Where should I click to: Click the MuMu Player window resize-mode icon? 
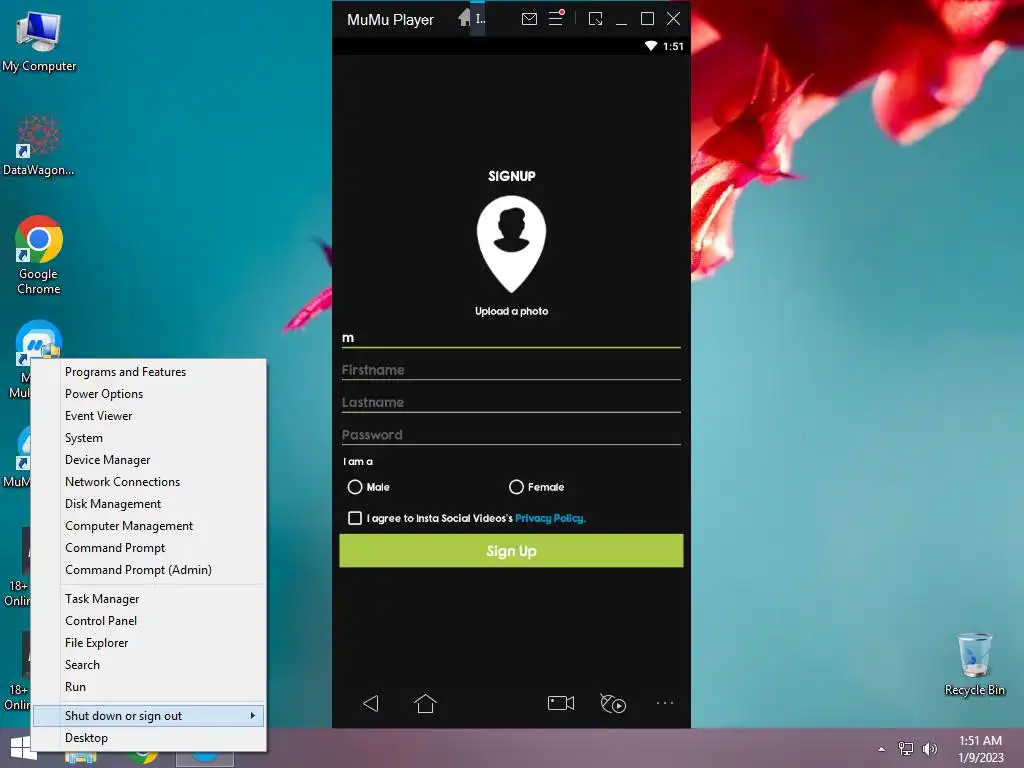596,19
